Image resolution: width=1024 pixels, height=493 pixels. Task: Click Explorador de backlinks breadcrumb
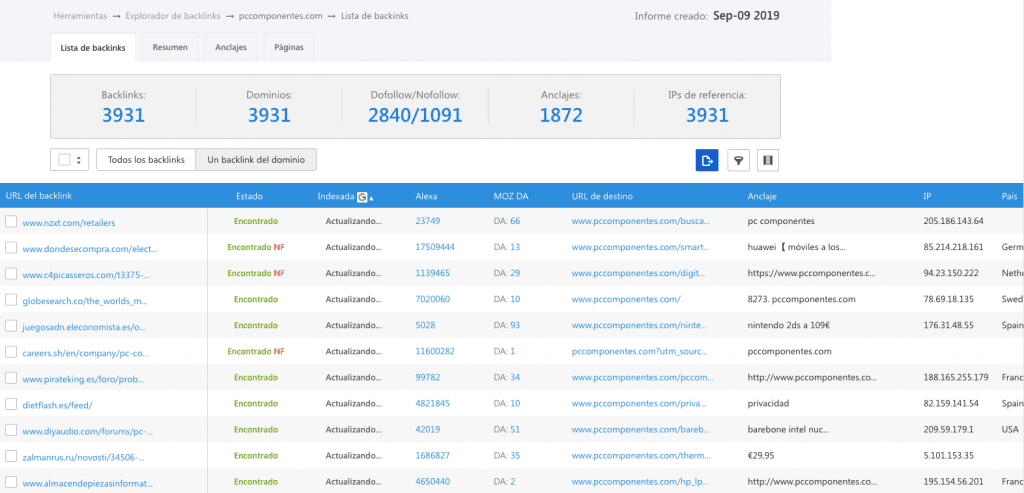171,16
